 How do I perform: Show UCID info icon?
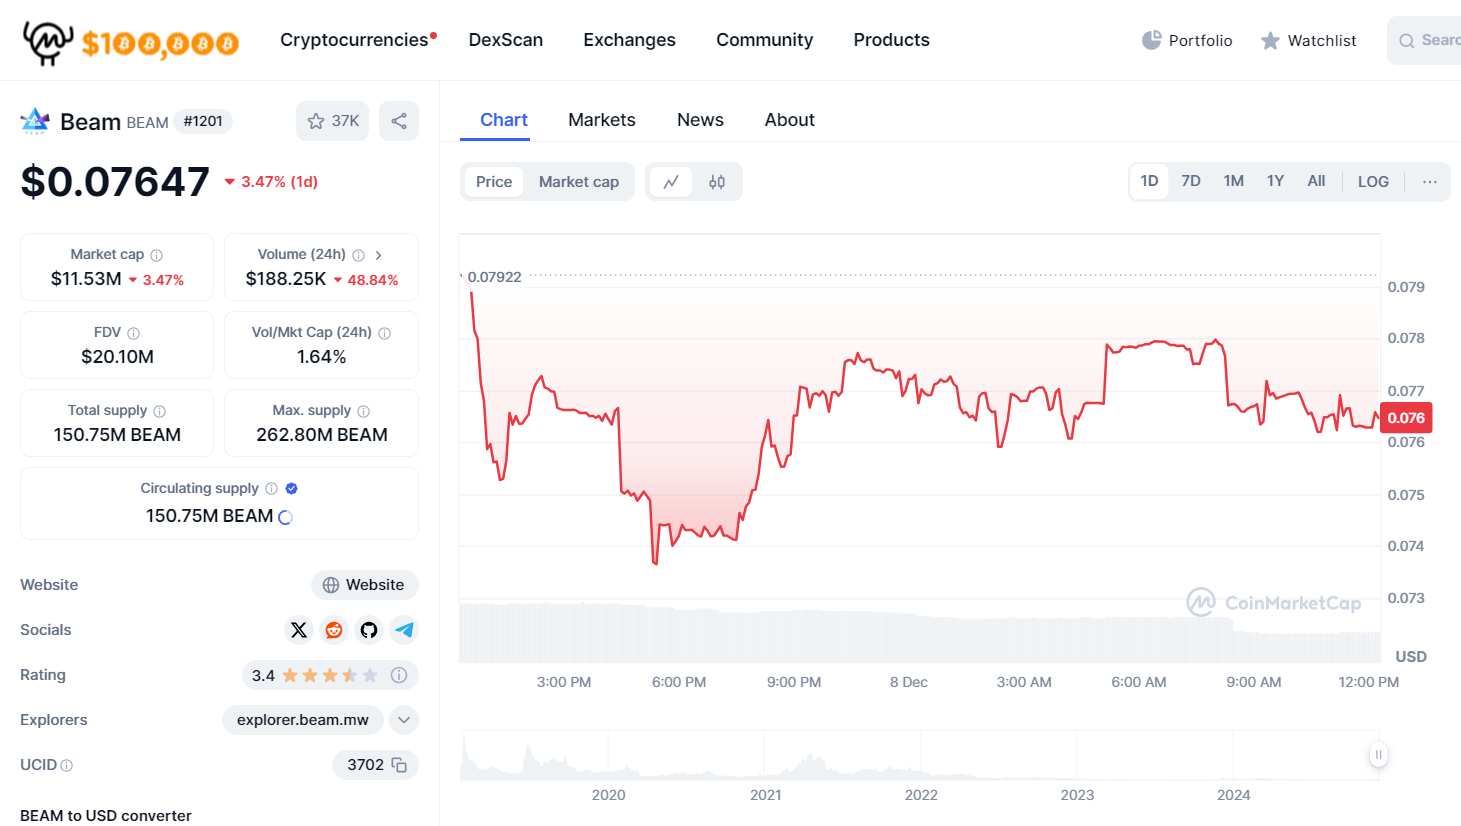67,765
